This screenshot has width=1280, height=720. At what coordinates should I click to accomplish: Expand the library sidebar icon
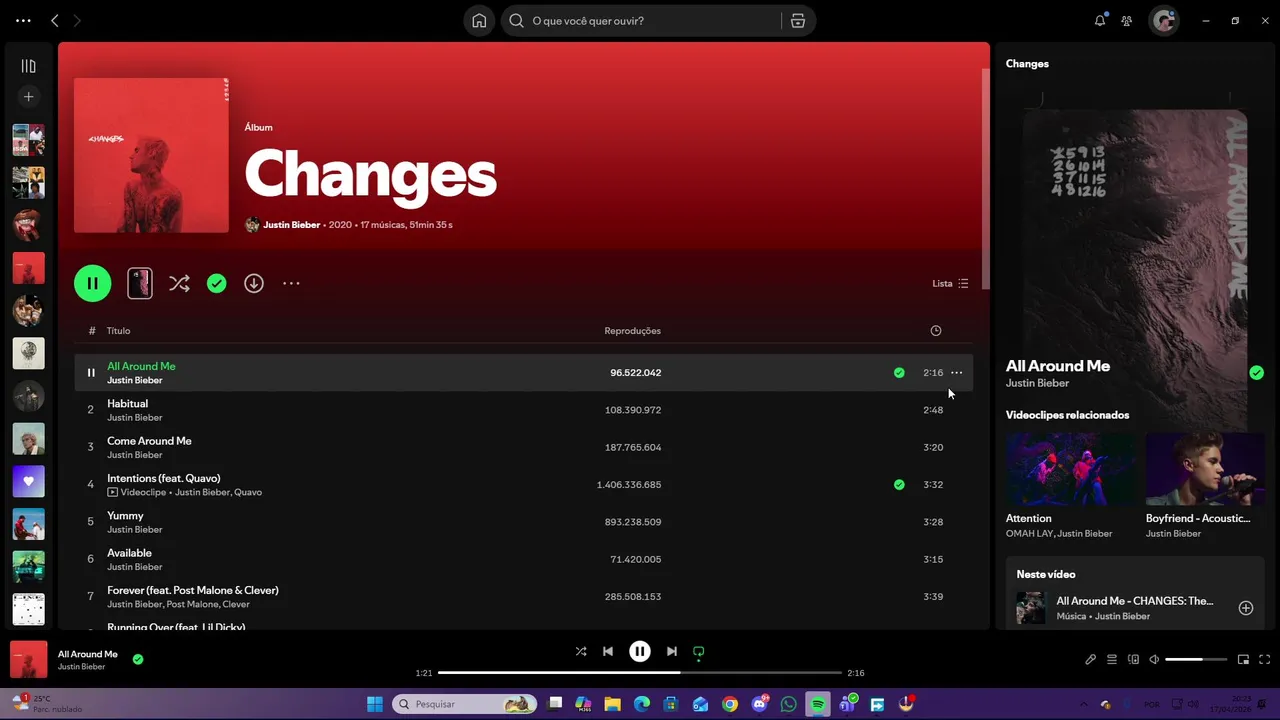(28, 66)
